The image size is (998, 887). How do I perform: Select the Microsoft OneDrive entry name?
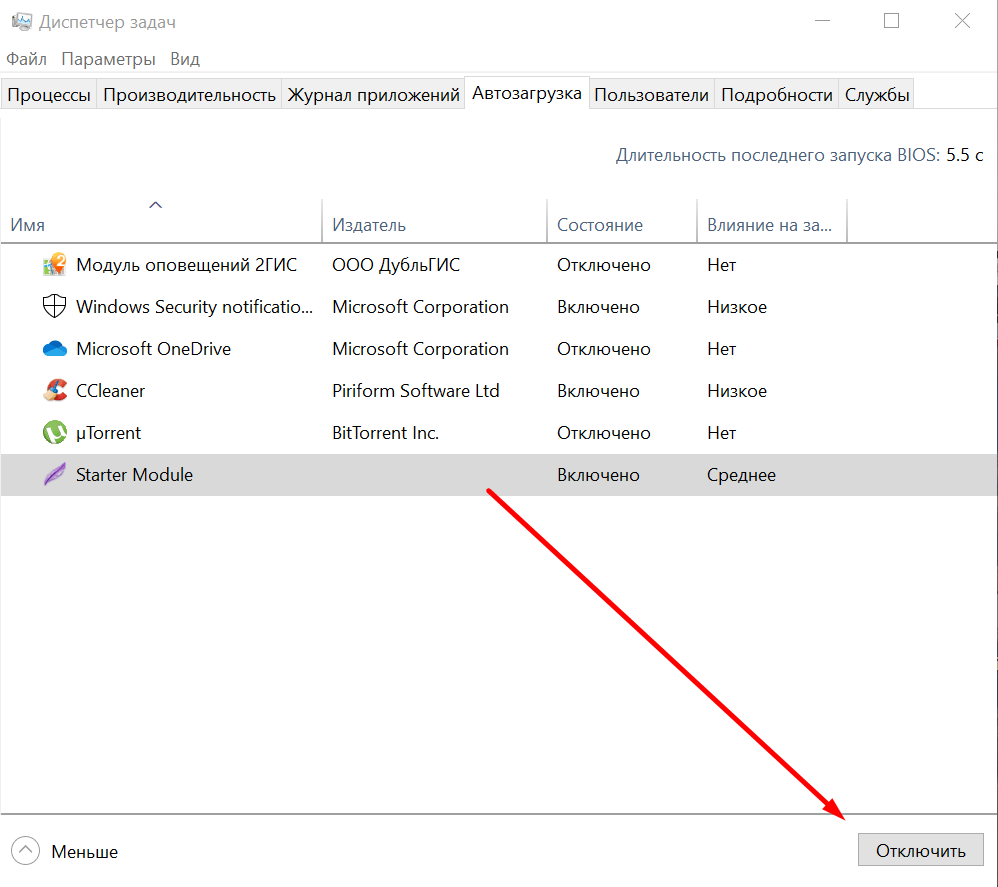point(153,349)
